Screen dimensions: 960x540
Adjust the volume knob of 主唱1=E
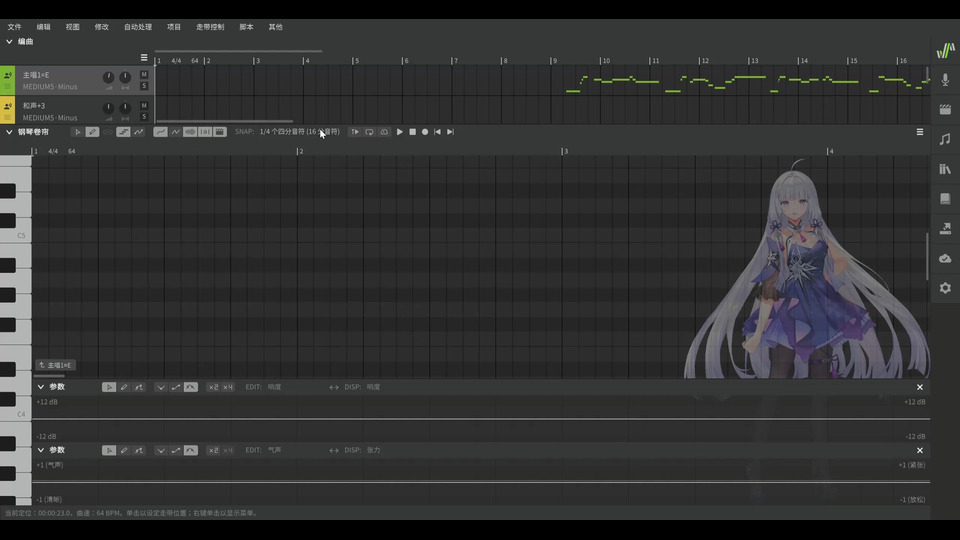(108, 77)
